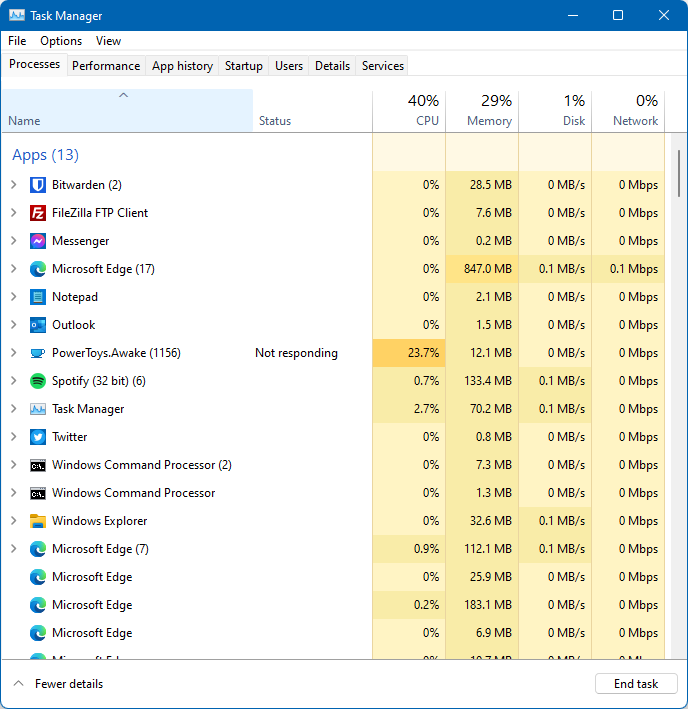Expand Spotify (32 bit) (6) group
Viewport: 688px width, 709px height.
(x=14, y=381)
